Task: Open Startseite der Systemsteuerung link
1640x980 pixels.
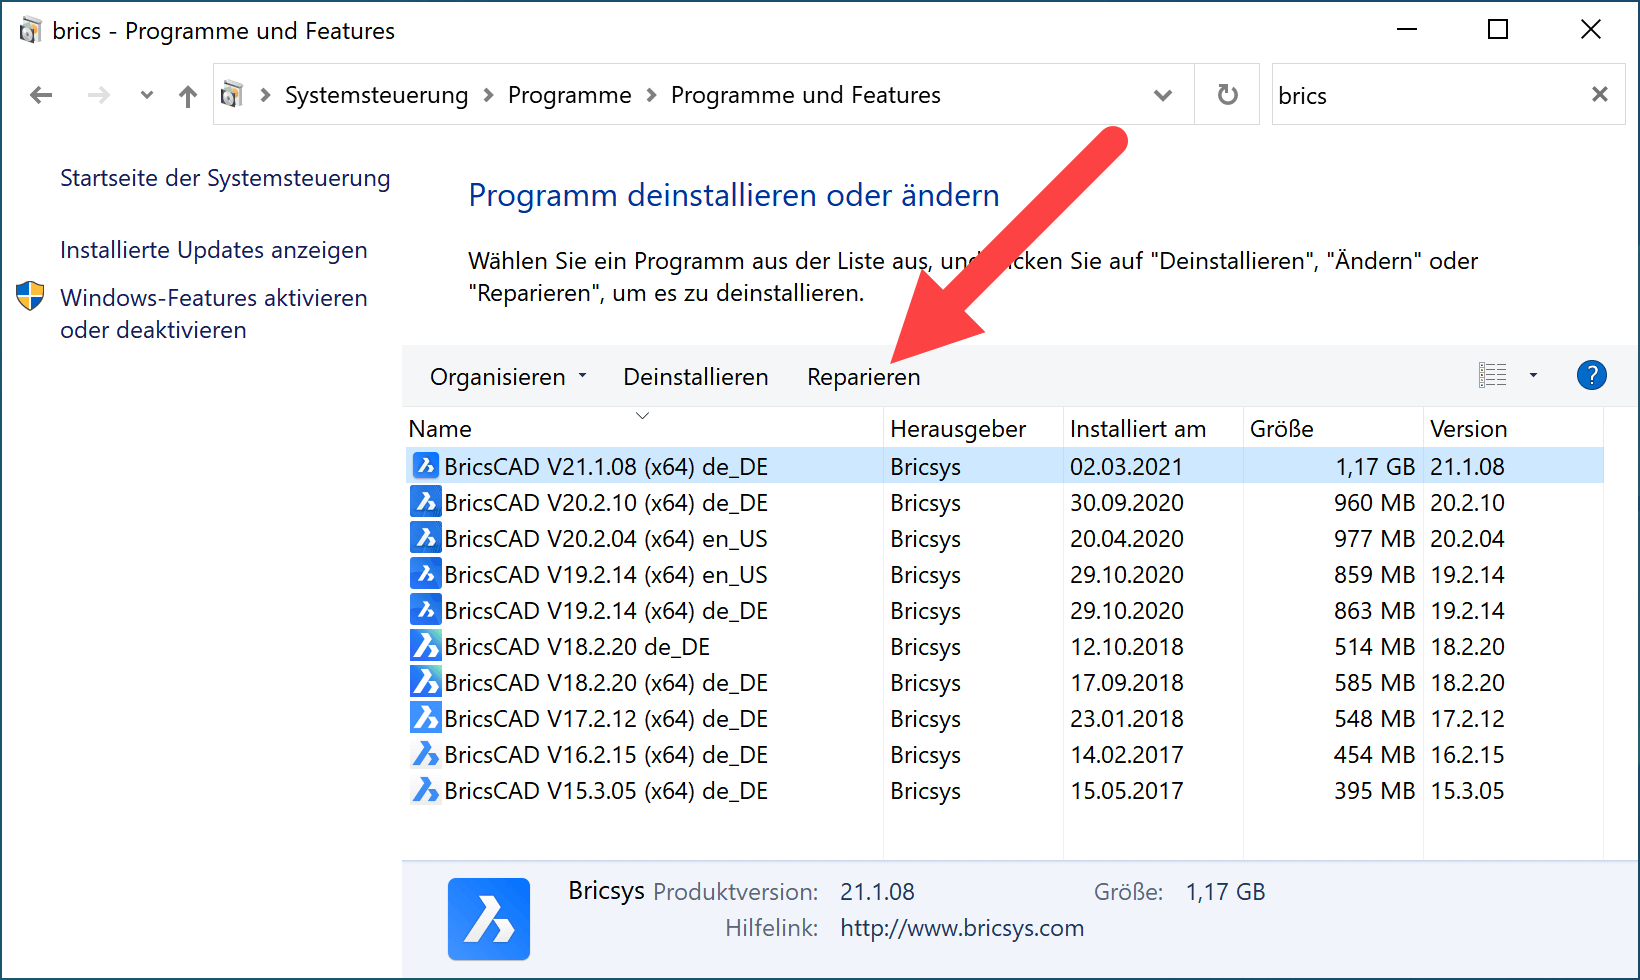Action: point(225,178)
